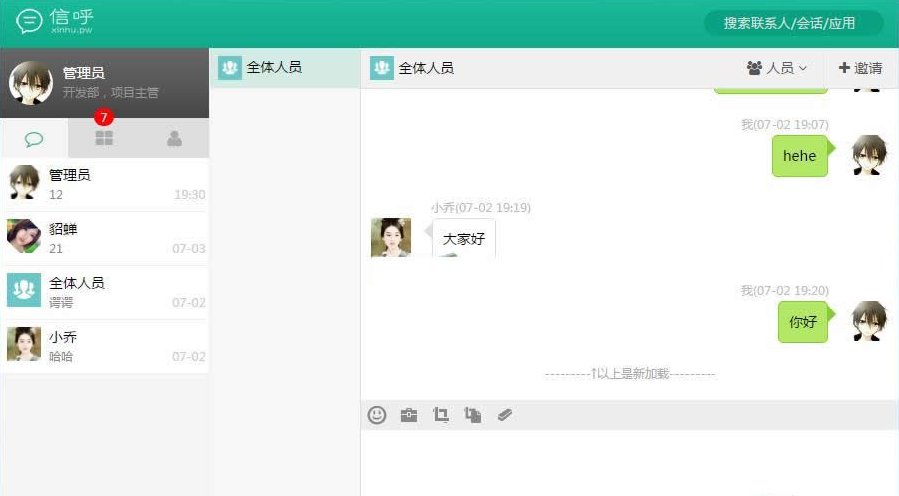Image resolution: width=899 pixels, height=496 pixels.
Task: Select the 全体人员 tab in the middle panel
Action: point(285,68)
